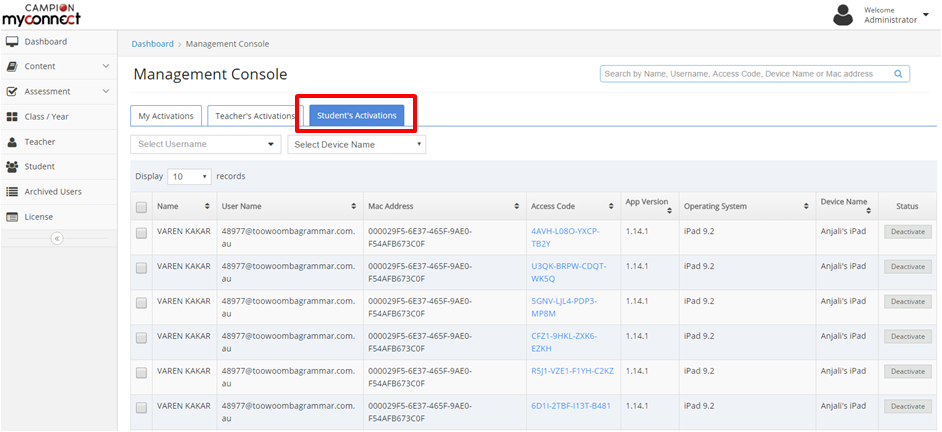Sort by the Device Name column arrows
The image size is (942, 432).
pyautogui.click(x=869, y=210)
